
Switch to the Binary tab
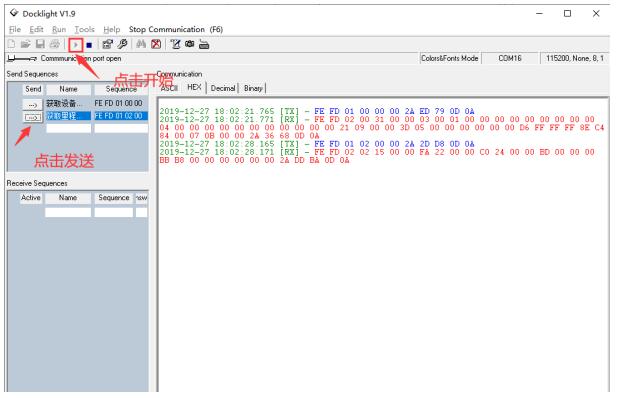(x=253, y=88)
